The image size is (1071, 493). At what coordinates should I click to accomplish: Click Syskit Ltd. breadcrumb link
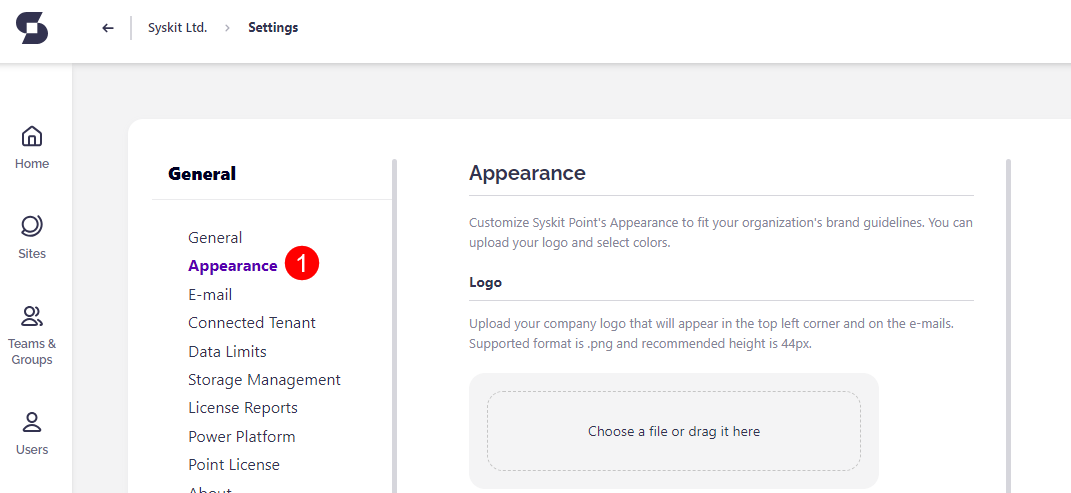click(177, 28)
